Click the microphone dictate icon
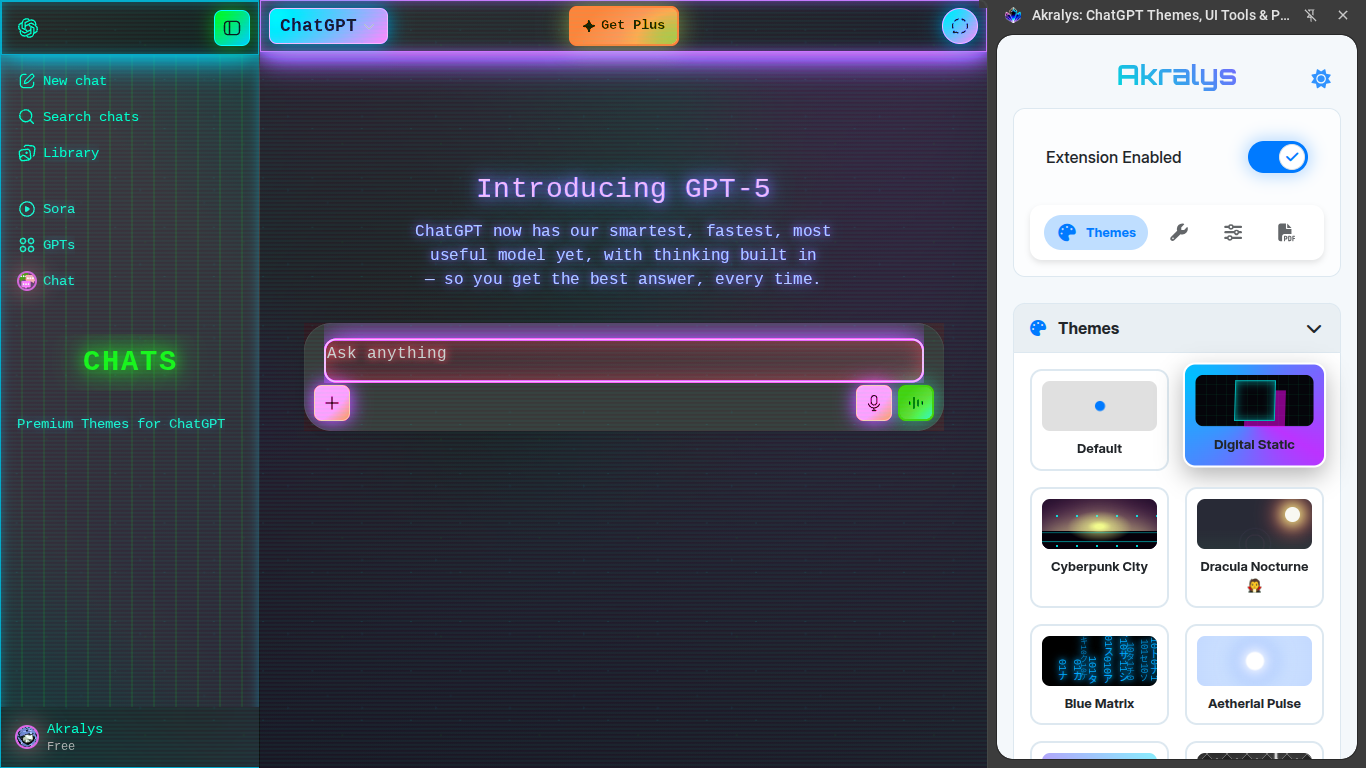 pyautogui.click(x=874, y=403)
